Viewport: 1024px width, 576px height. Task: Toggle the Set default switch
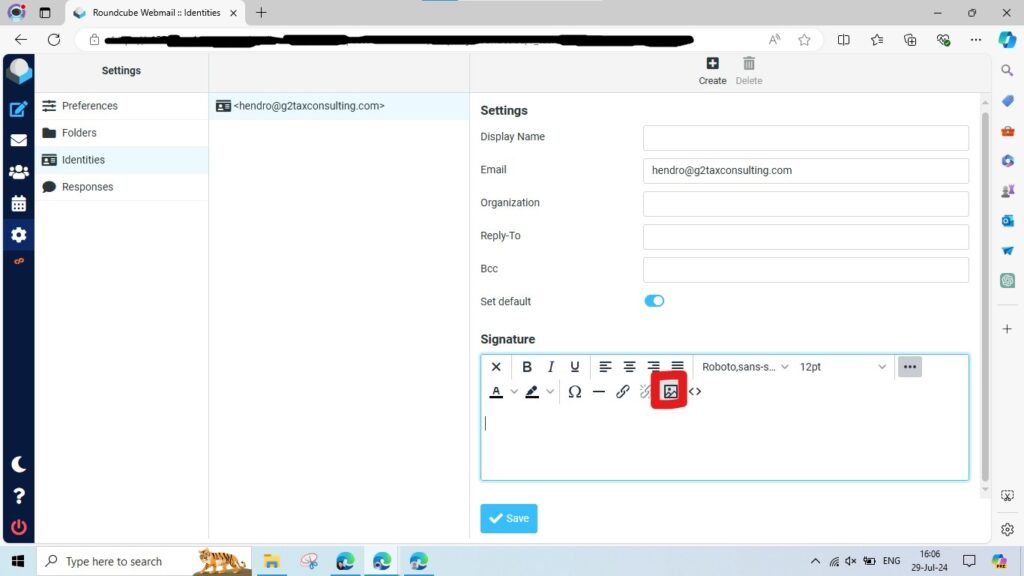pos(654,301)
